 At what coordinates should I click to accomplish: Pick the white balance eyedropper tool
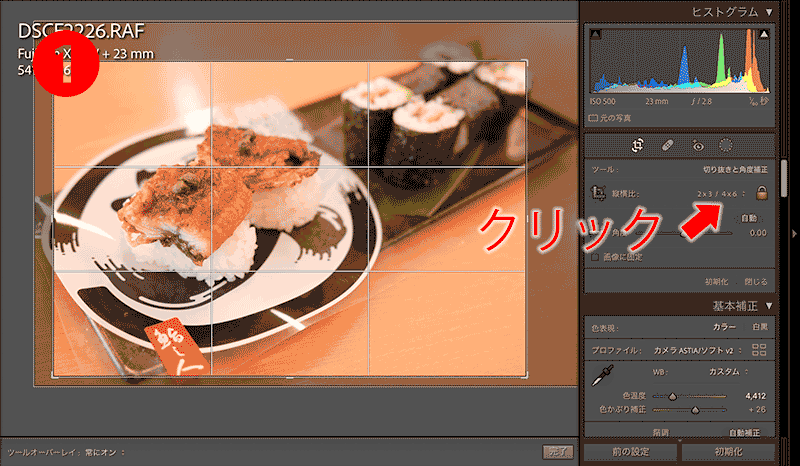pyautogui.click(x=603, y=375)
